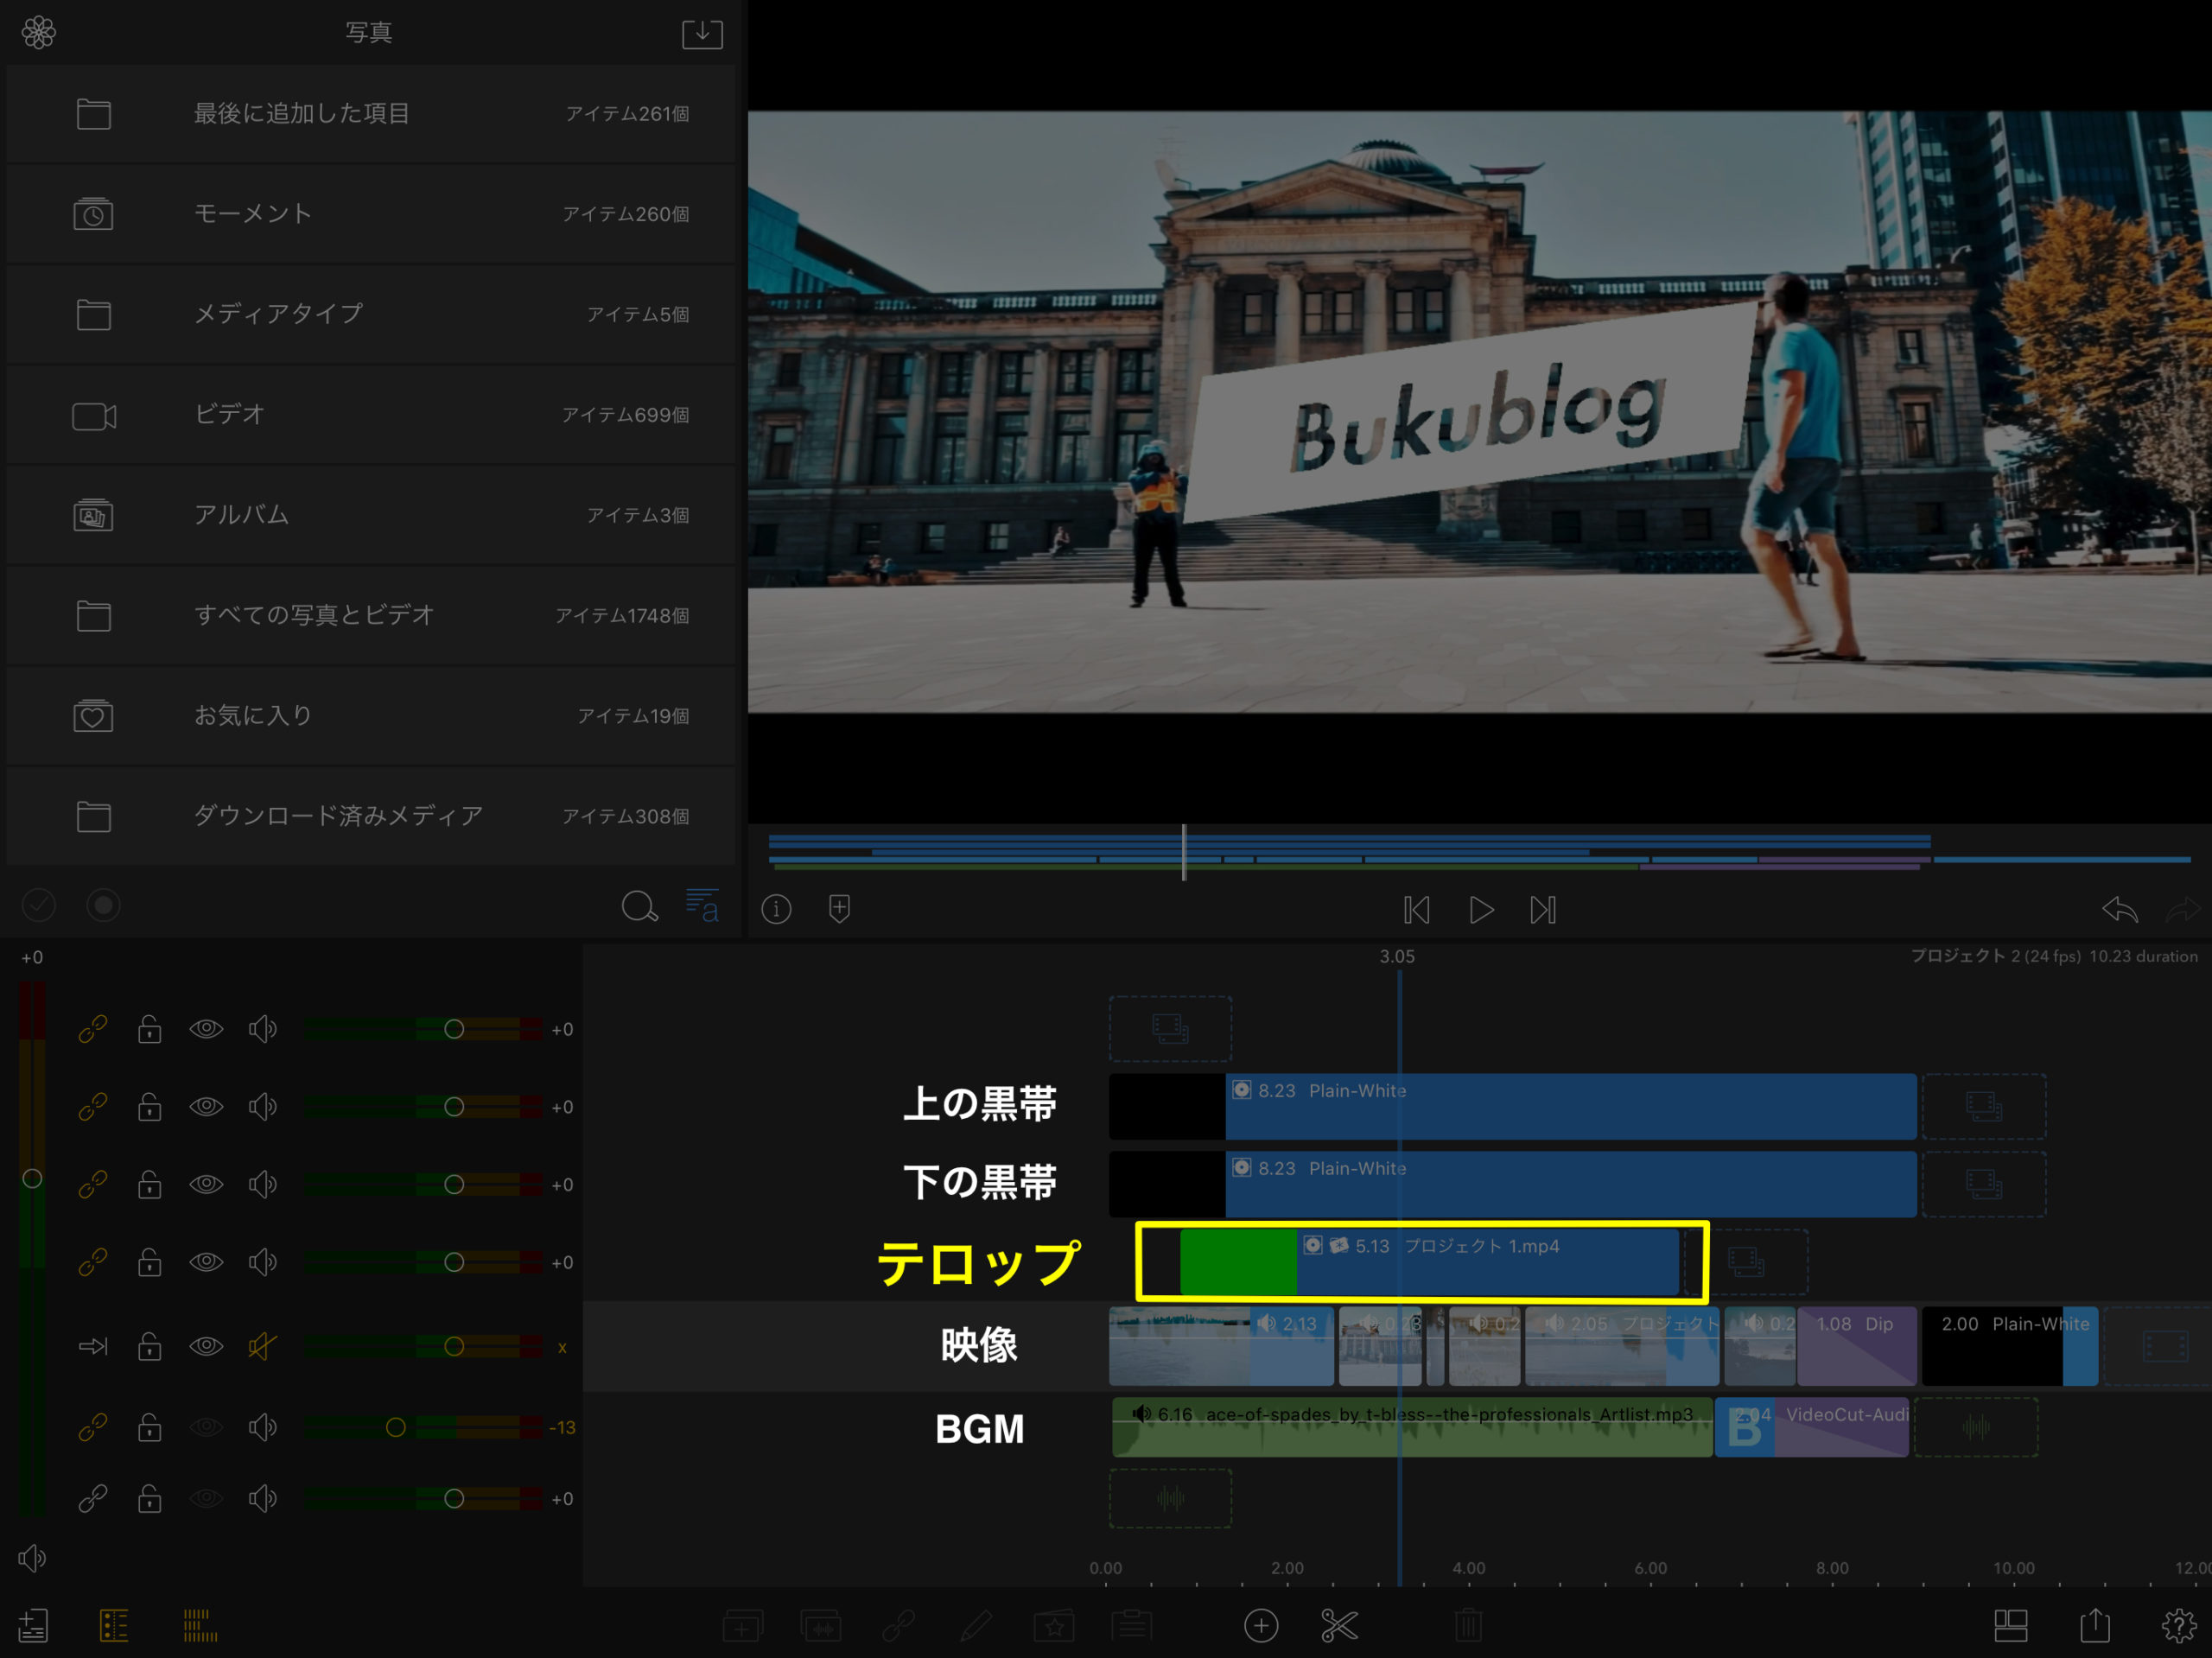
Task: Open the layout switcher icon
Action: [x=2011, y=1626]
